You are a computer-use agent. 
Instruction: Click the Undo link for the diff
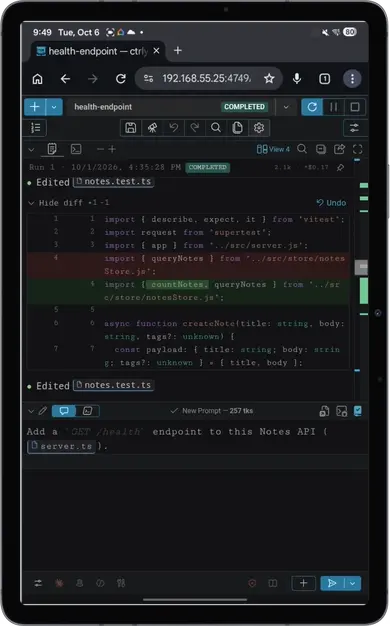click(x=331, y=203)
